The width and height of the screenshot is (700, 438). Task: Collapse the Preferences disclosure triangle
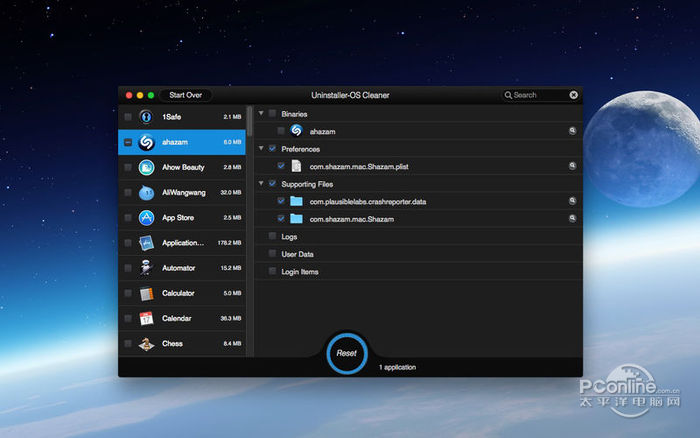[x=261, y=149]
